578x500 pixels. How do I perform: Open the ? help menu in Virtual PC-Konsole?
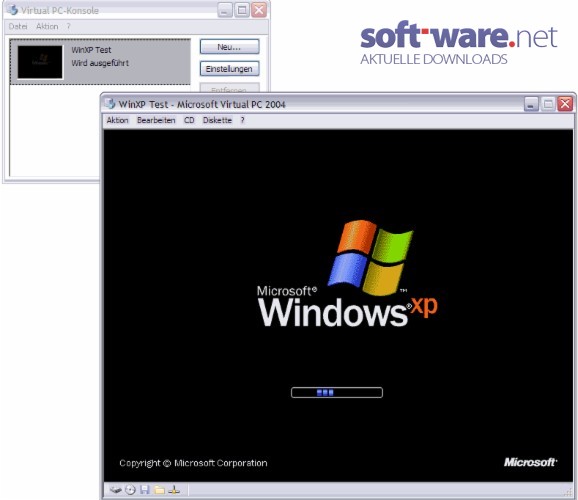tap(69, 26)
